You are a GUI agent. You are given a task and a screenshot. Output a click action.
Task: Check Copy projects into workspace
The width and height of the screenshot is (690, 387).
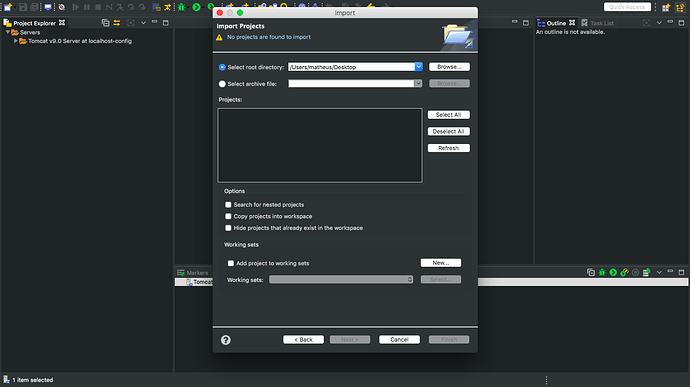click(x=228, y=216)
